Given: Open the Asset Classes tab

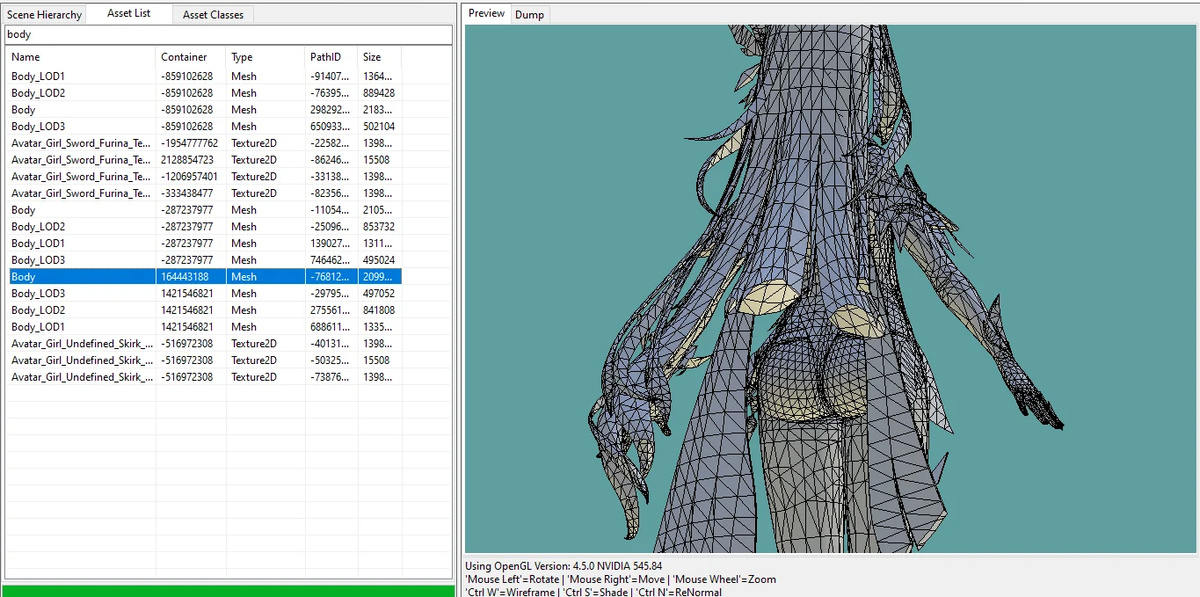Looking at the screenshot, I should pyautogui.click(x=213, y=15).
